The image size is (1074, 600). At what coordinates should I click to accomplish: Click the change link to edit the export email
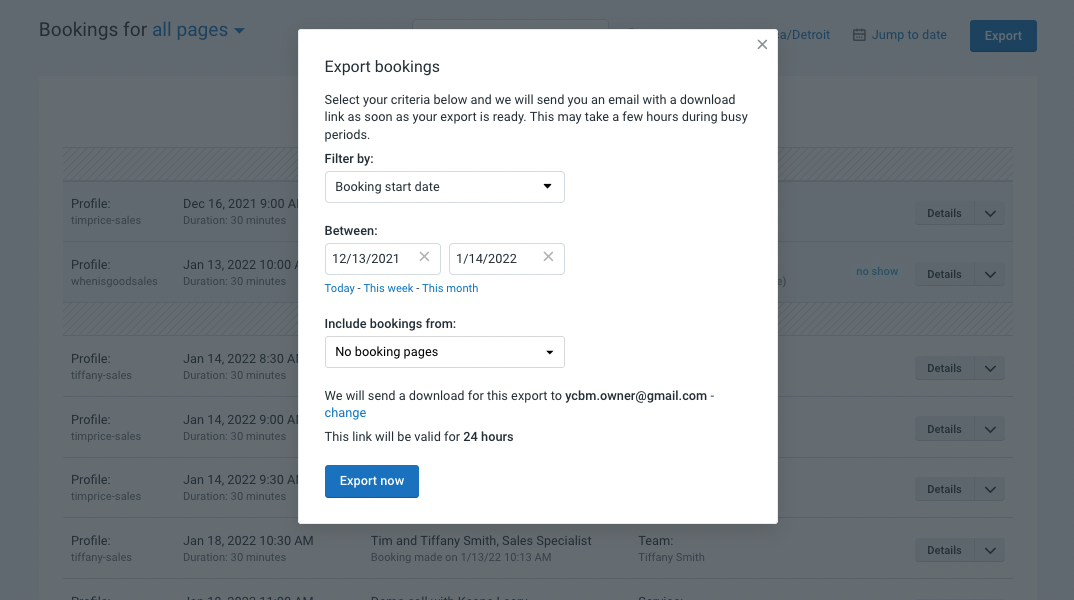coord(344,412)
